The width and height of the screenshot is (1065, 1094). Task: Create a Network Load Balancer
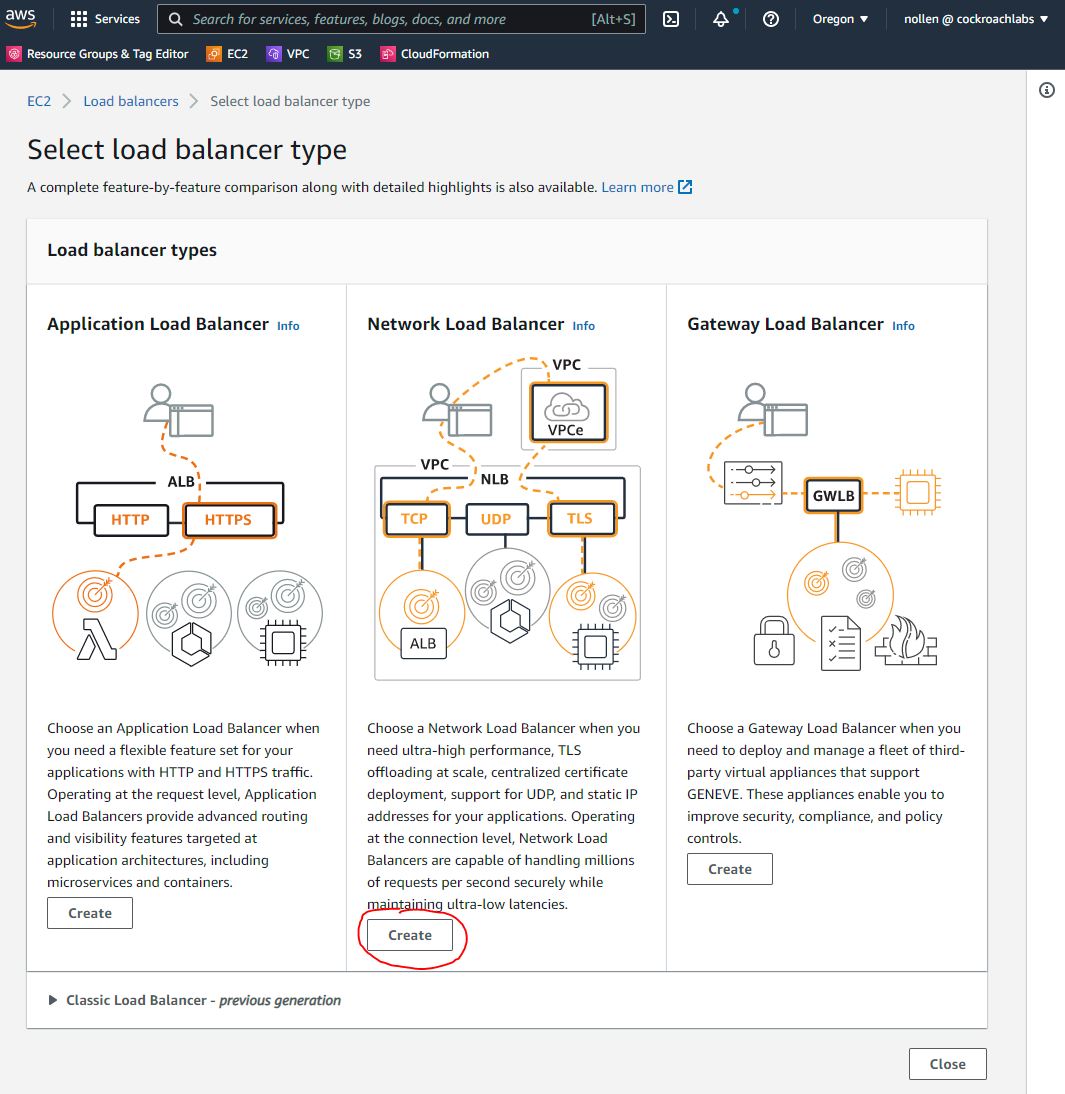pos(410,935)
